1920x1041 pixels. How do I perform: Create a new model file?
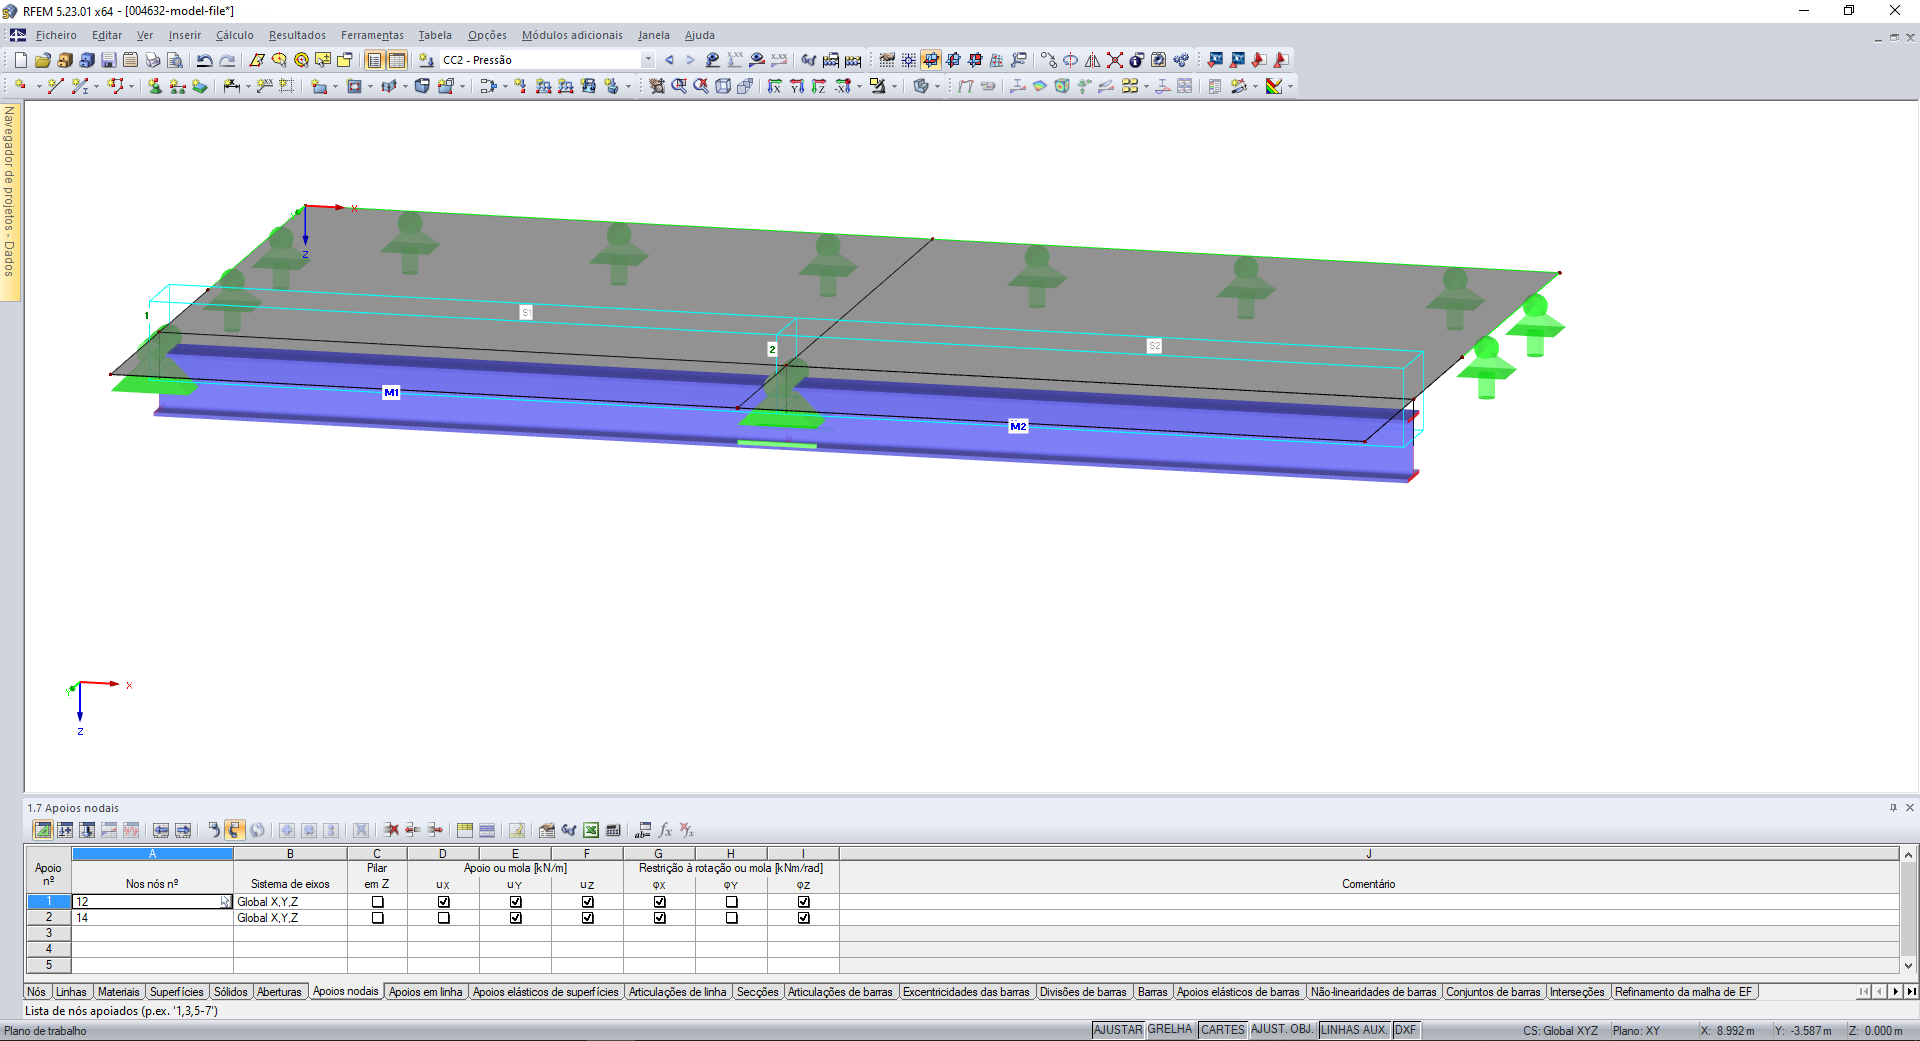click(x=20, y=60)
